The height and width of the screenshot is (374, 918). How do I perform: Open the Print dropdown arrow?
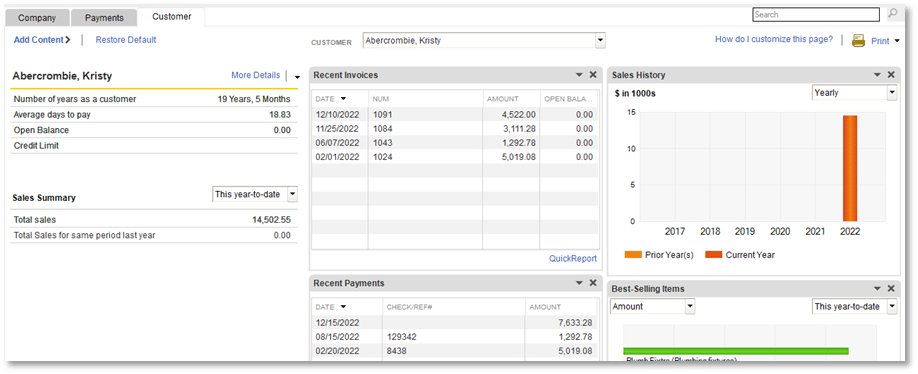(x=898, y=42)
